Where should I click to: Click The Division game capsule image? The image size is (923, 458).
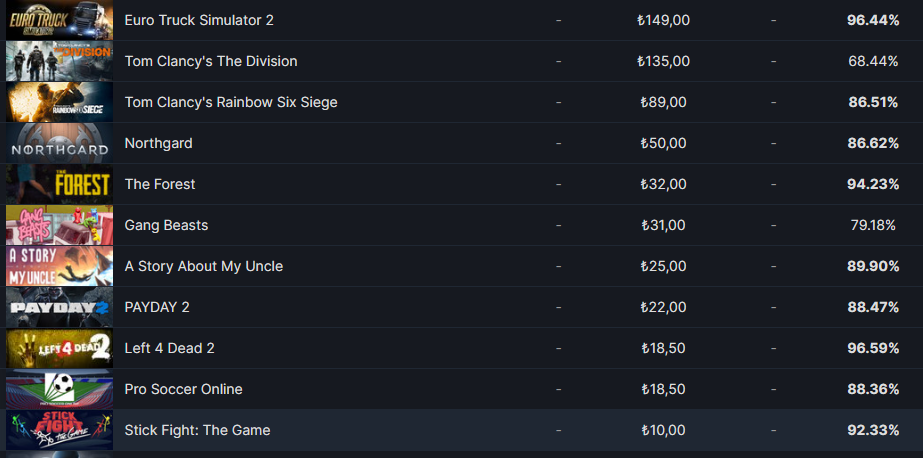pos(59,61)
